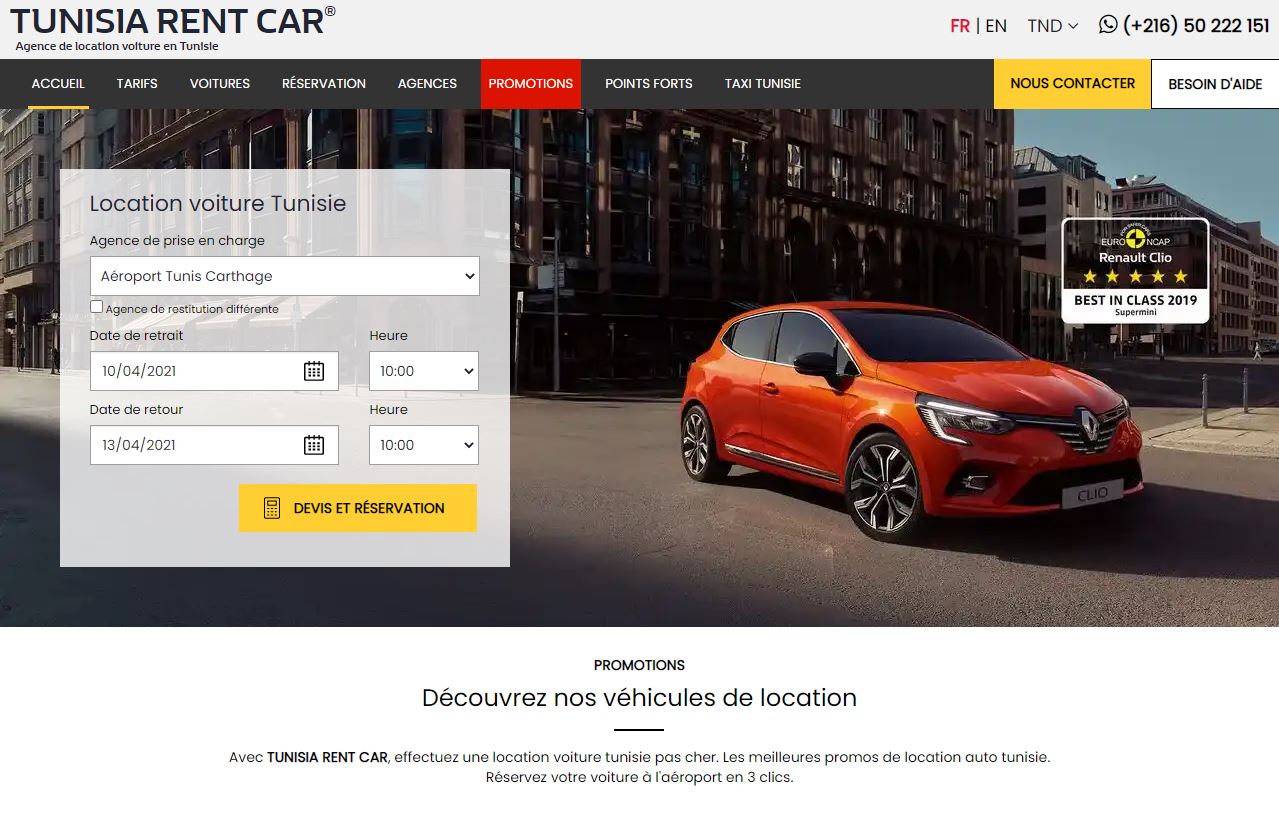Image resolution: width=1279 pixels, height=826 pixels.
Task: Click the Euro NCAP Renault Clio badge
Action: [1135, 271]
